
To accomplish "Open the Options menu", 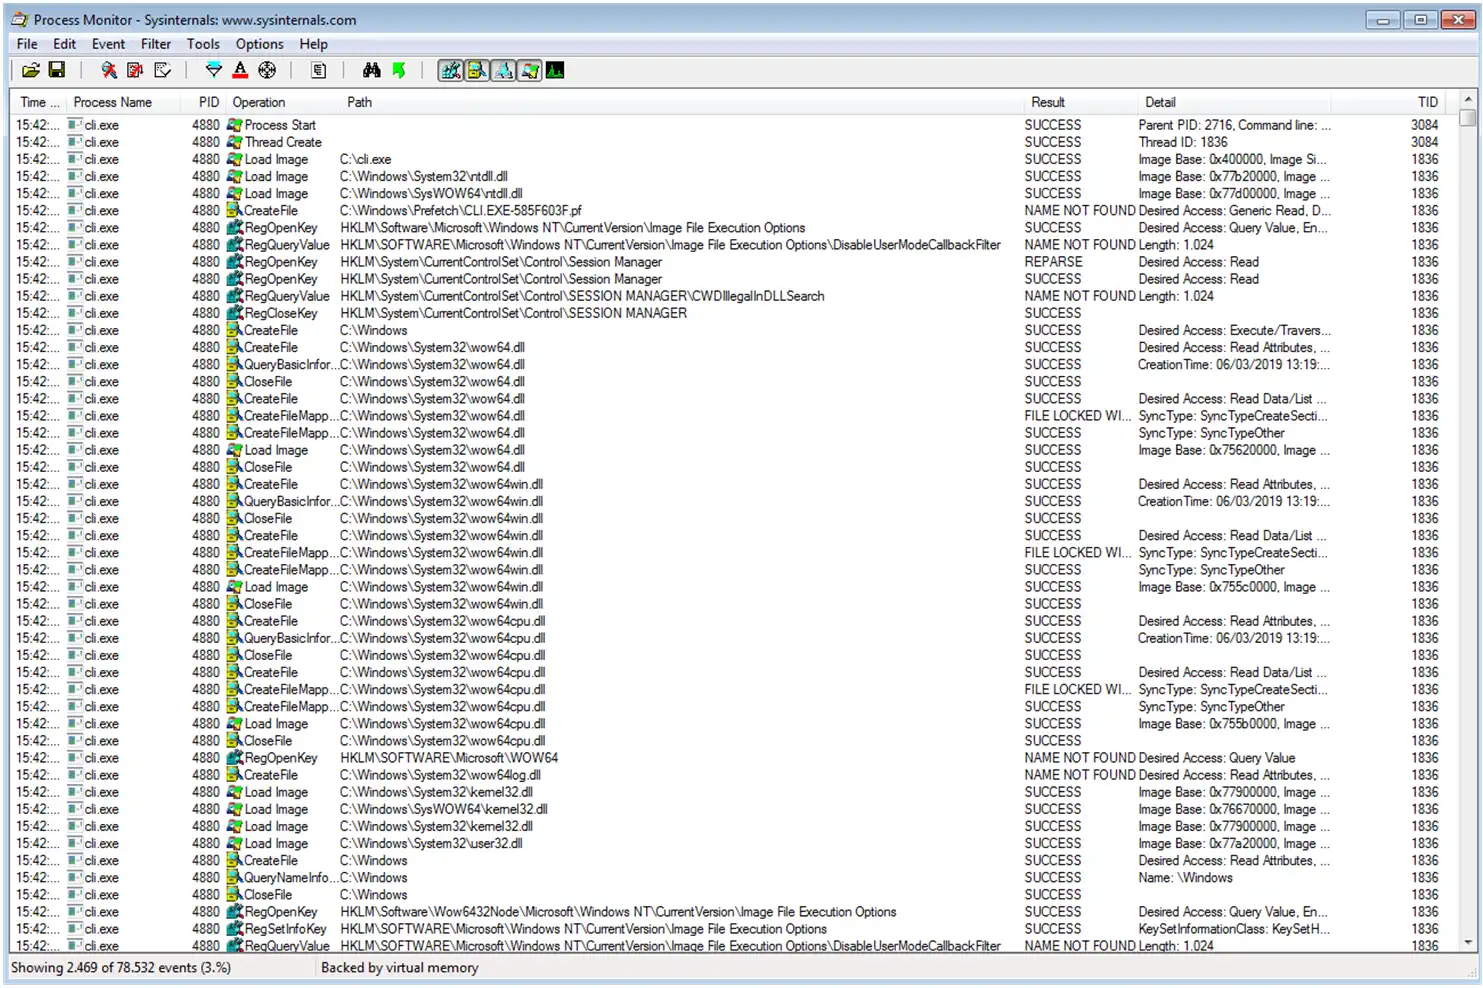I will [x=260, y=44].
